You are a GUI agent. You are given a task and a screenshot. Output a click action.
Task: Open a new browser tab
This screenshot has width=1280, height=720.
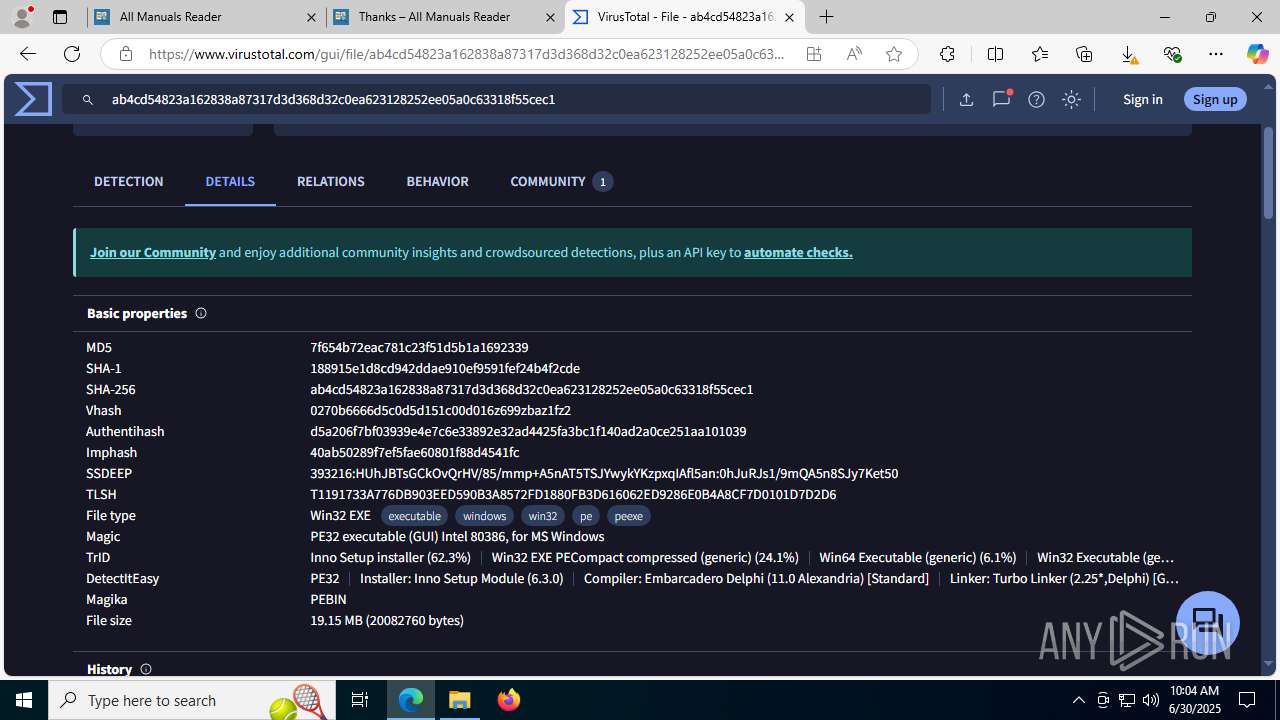[x=826, y=17]
